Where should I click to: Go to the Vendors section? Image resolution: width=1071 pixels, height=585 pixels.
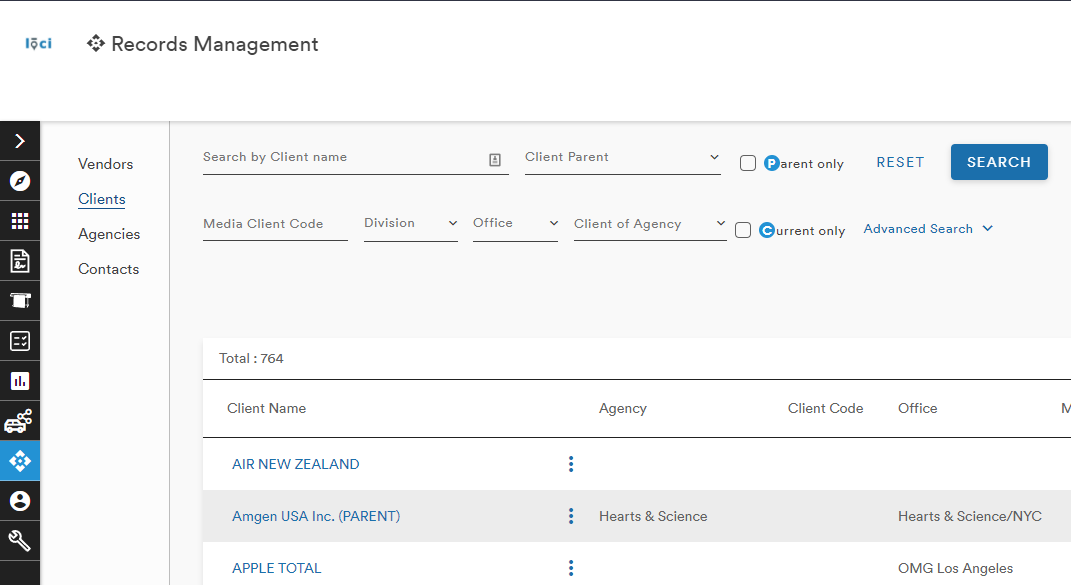(105, 164)
